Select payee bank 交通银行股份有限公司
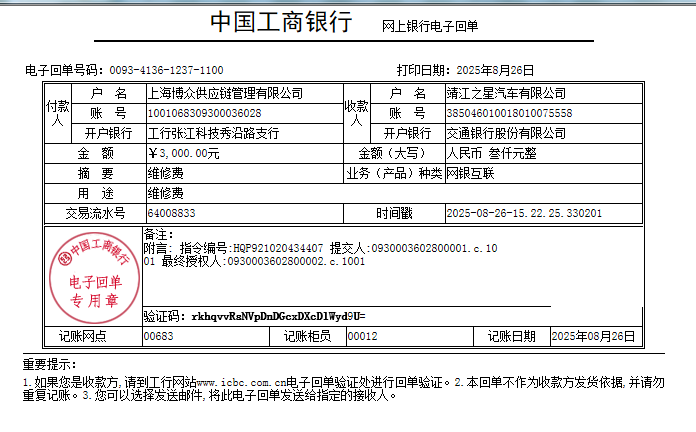Viewport: 696px width, 432px height. (x=506, y=133)
